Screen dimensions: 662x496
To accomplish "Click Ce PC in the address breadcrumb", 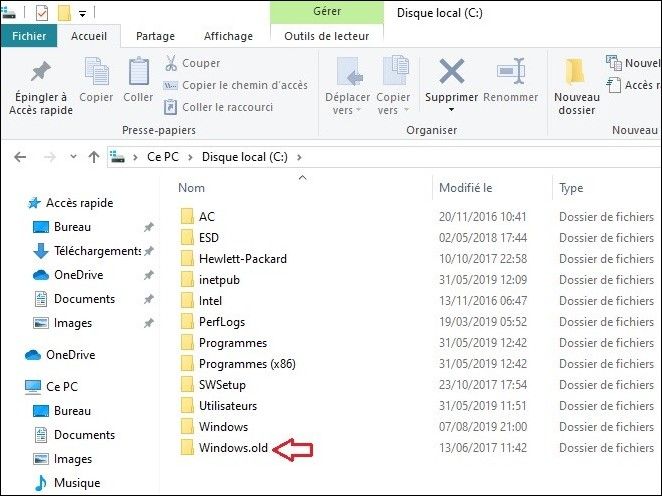I will point(163,157).
